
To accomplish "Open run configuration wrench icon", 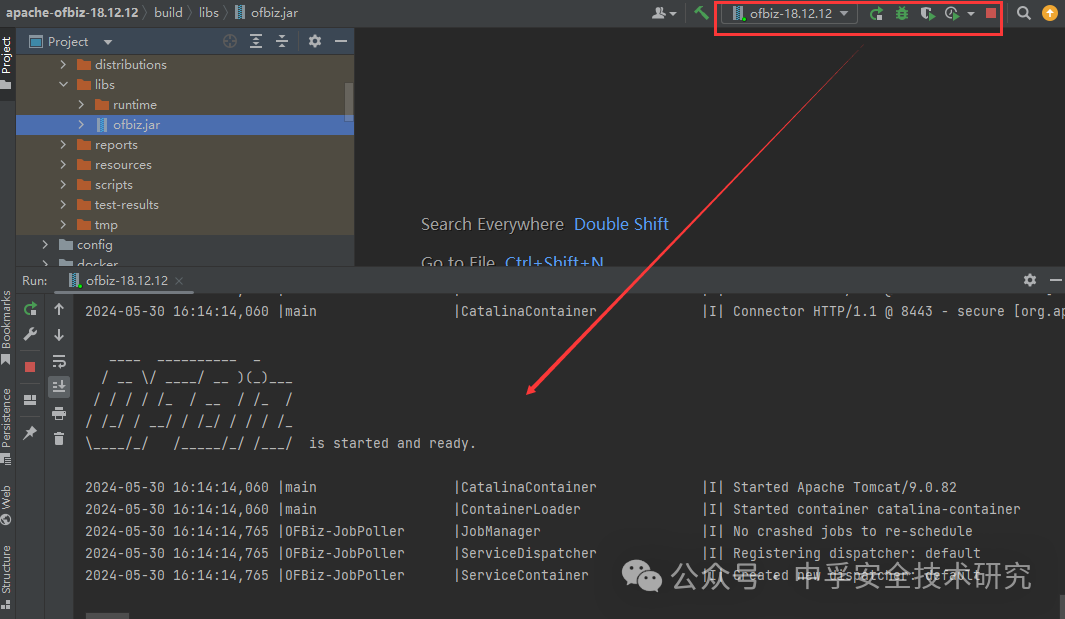I will coord(30,334).
